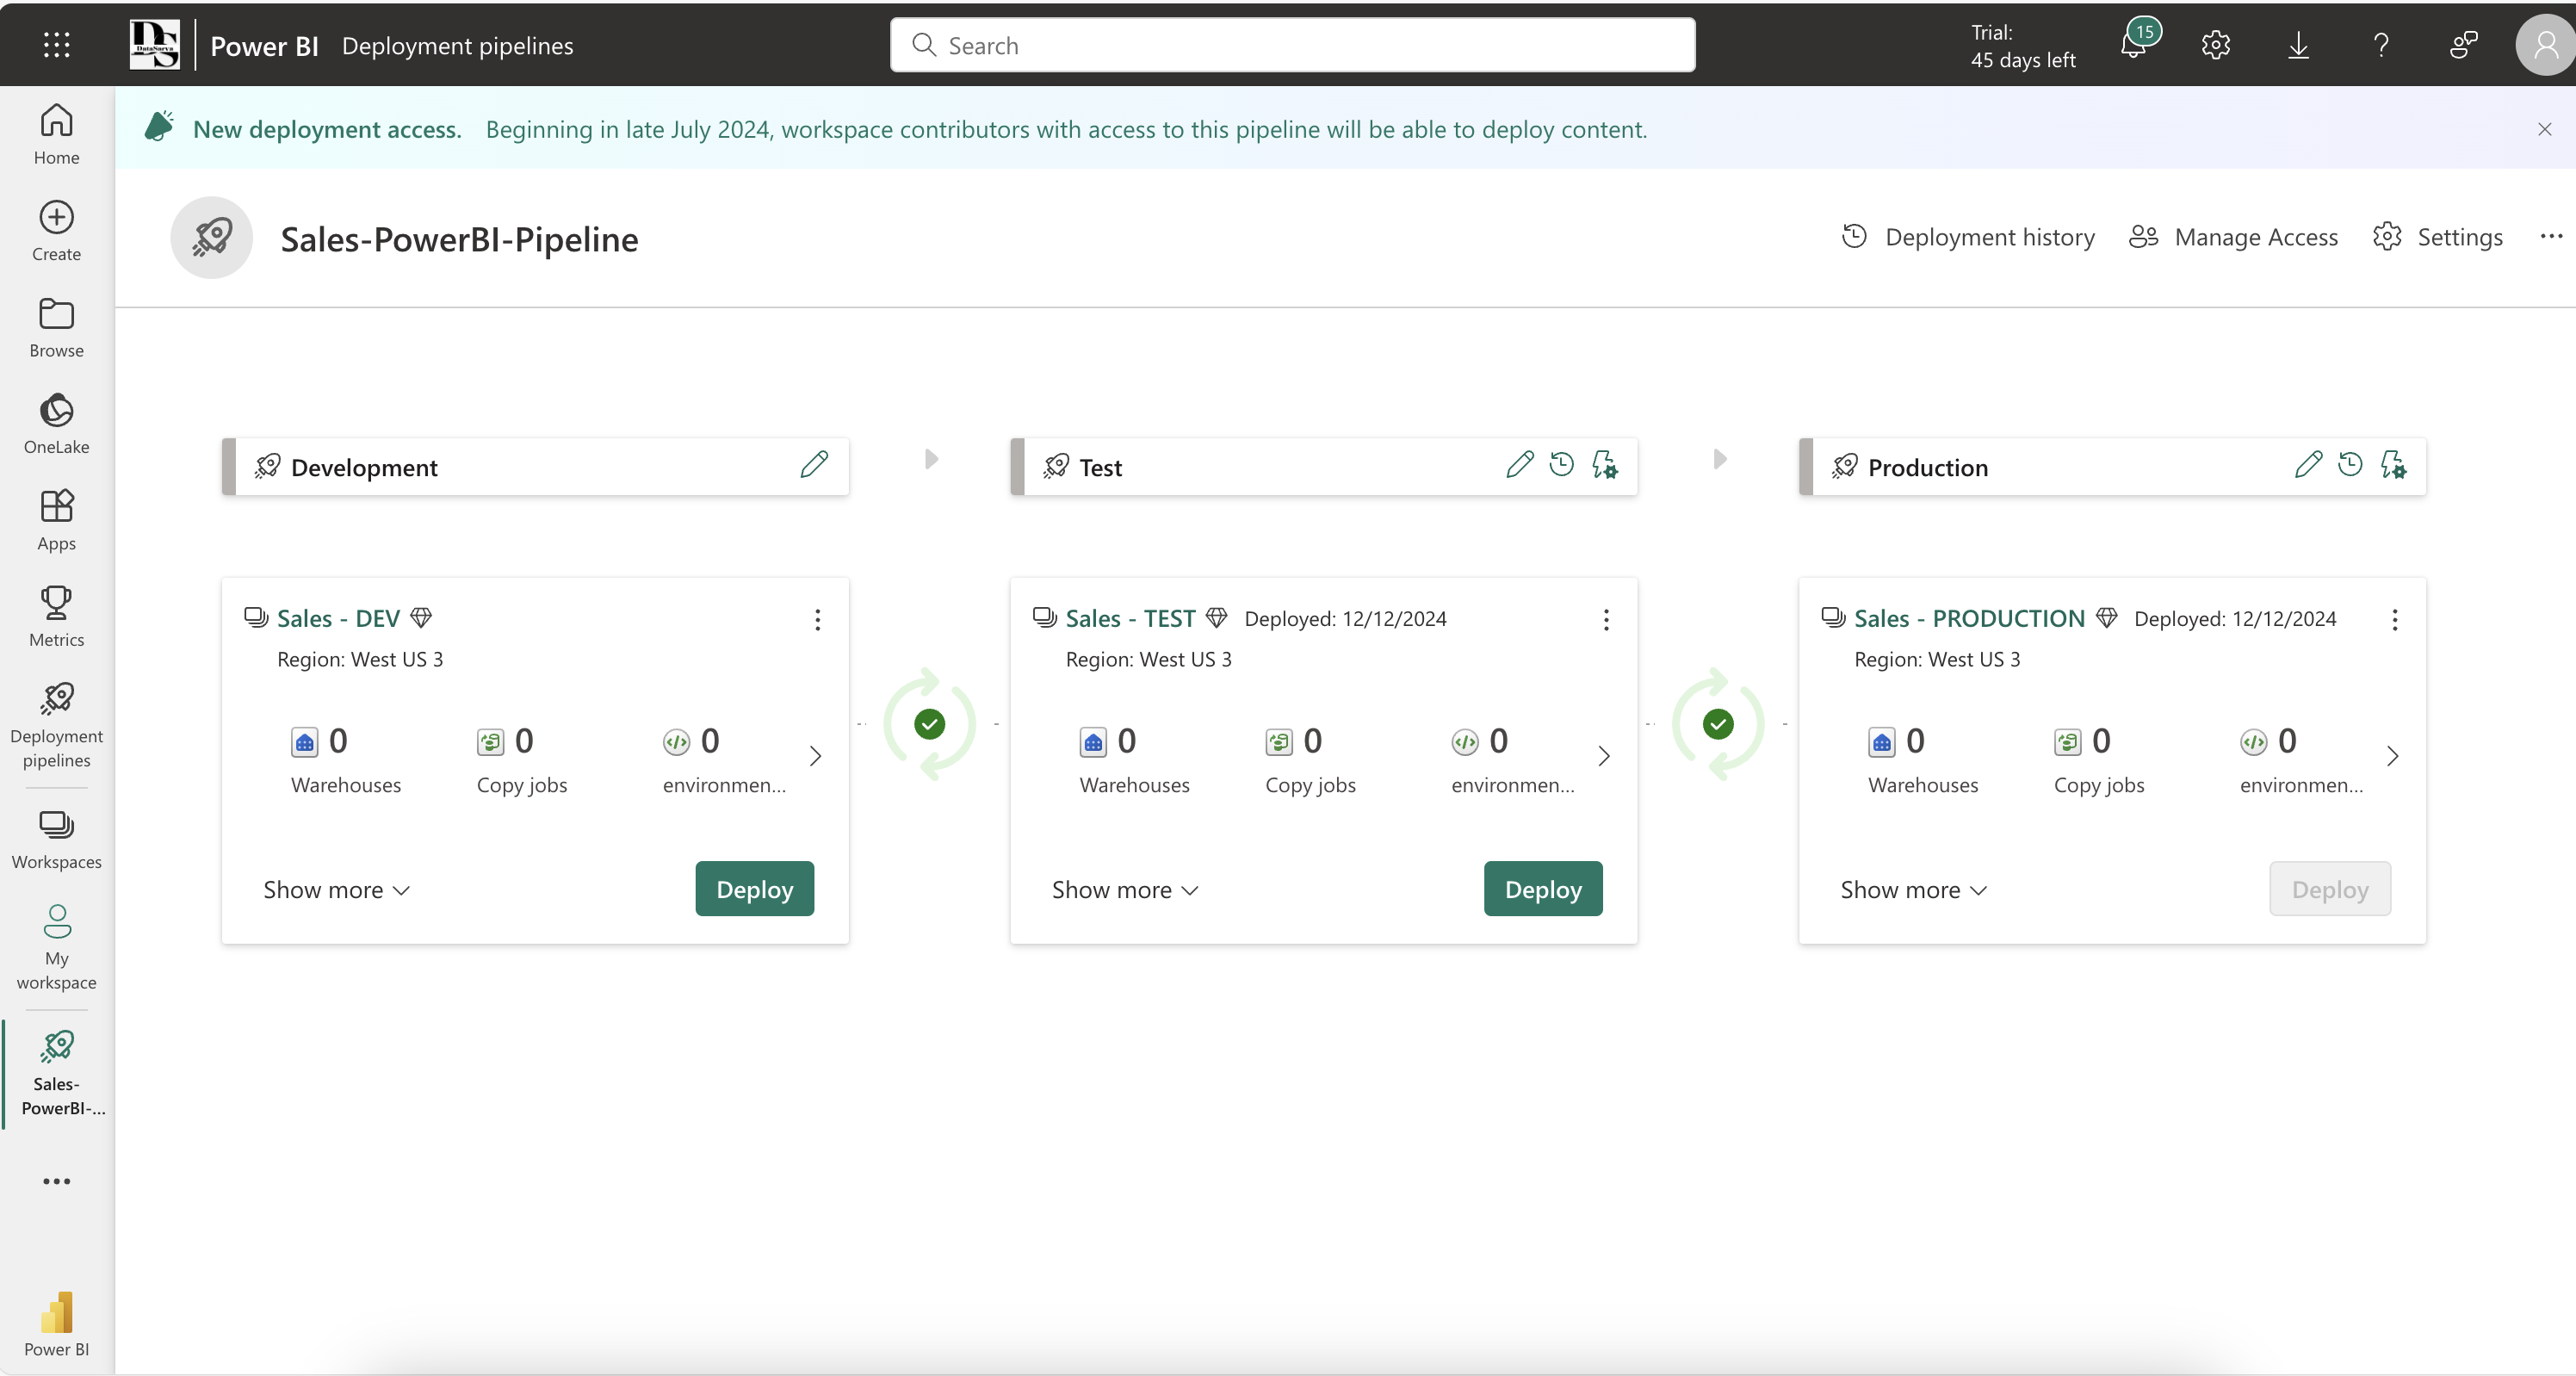This screenshot has height=1376, width=2576.
Task: Open My workspace in the sidebar
Action: click(x=56, y=948)
